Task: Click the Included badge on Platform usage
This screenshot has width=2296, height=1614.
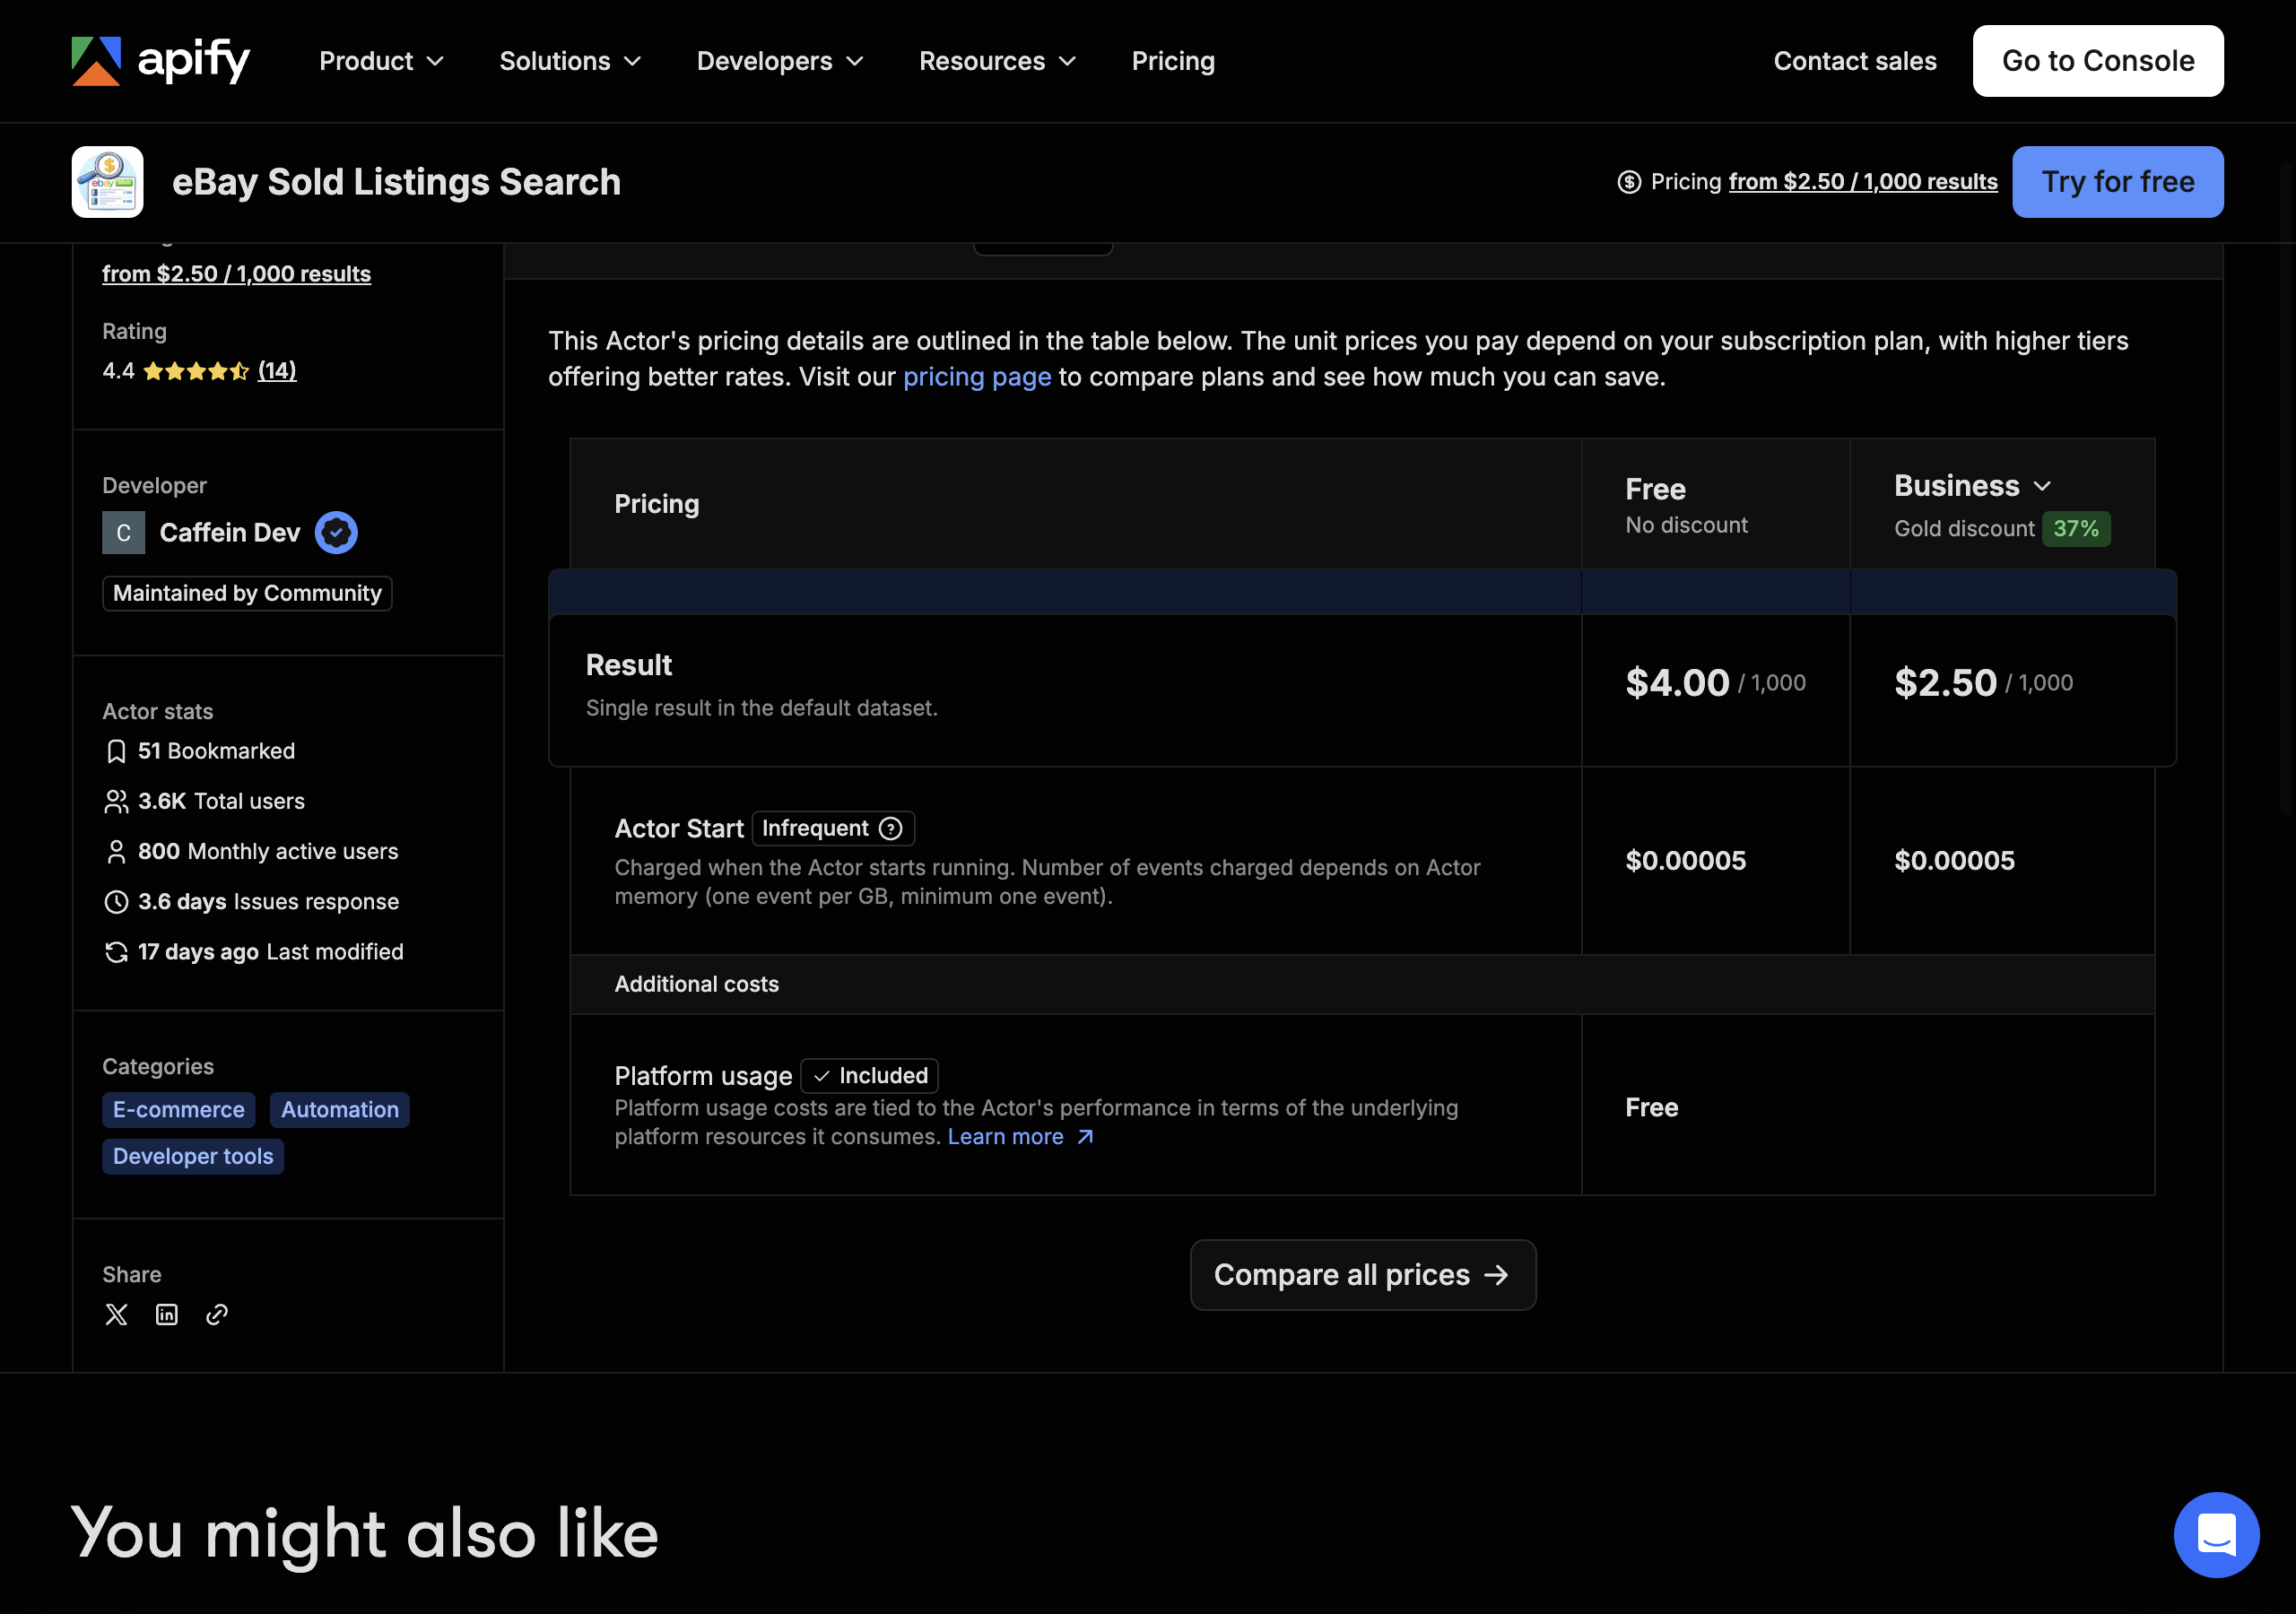Action: (x=869, y=1076)
